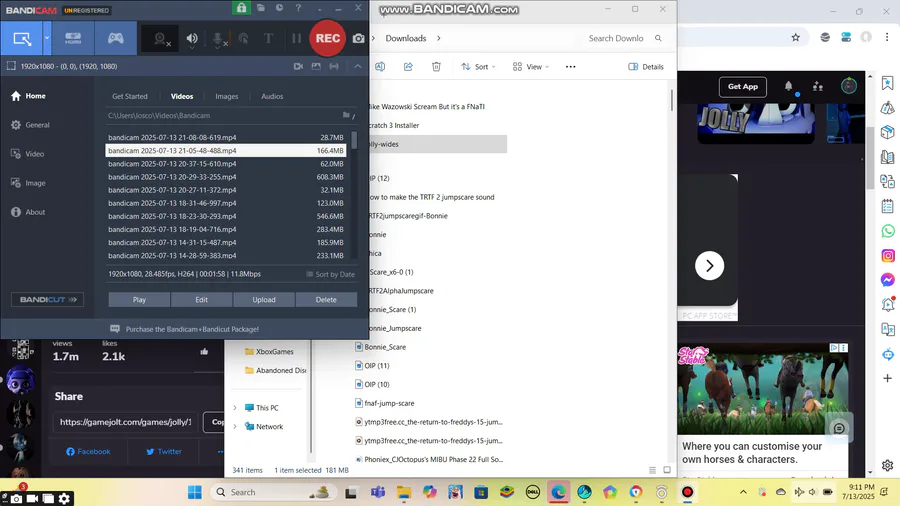Click next arrow on Game Jolt carousel
This screenshot has width=900, height=506.
709,266
